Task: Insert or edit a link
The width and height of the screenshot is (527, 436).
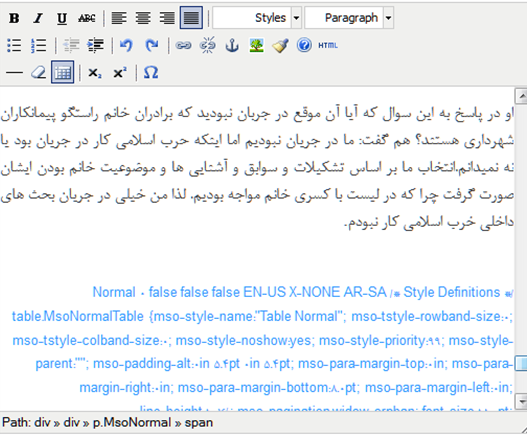Action: point(184,45)
